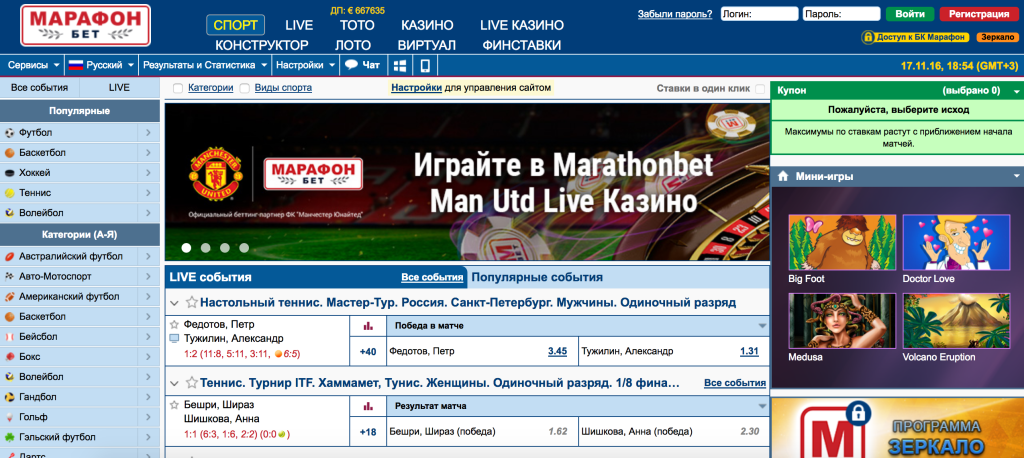Open statistics chart icon for Федотов match

tap(367, 325)
